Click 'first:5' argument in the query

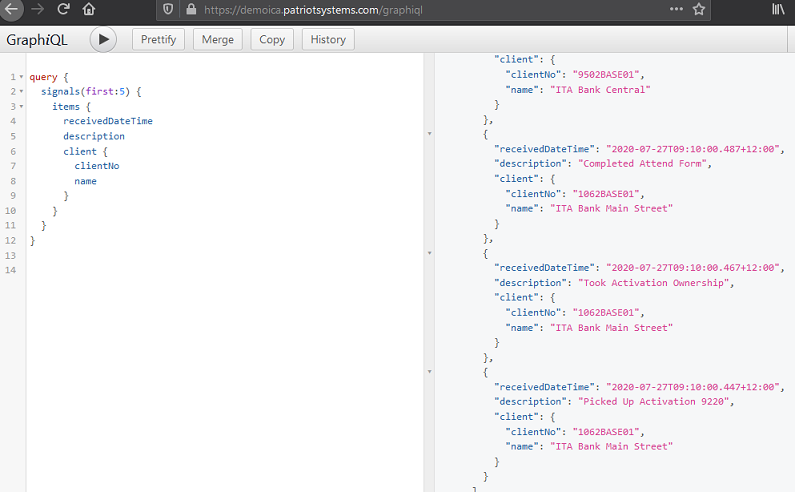pos(105,91)
